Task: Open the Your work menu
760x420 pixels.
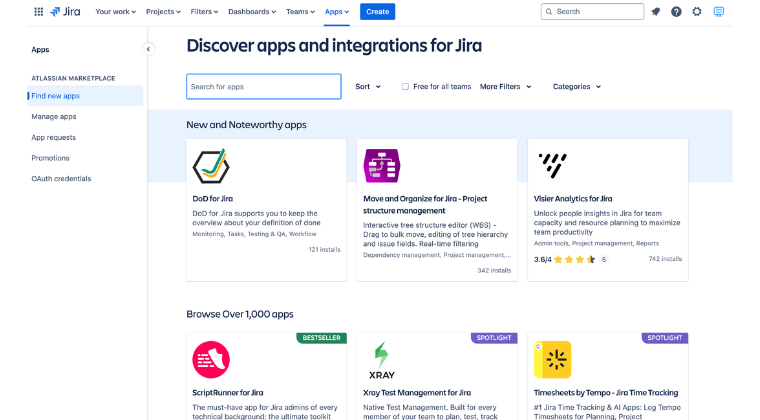Action: coord(115,12)
